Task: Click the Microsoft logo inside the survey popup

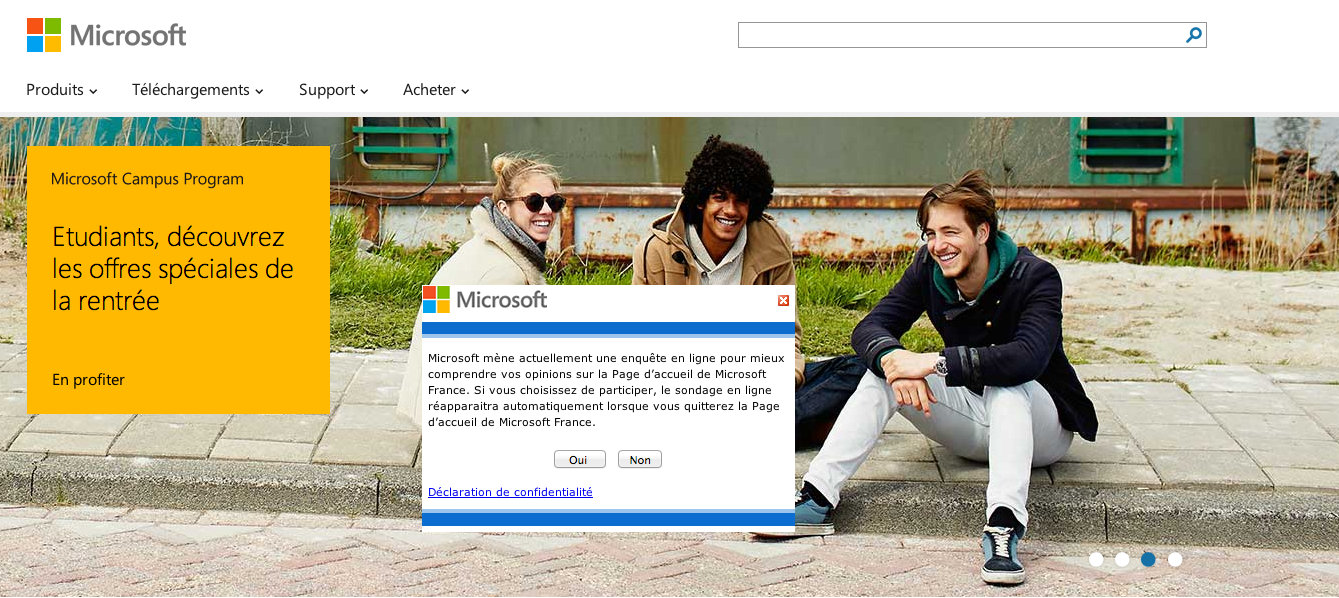Action: pyautogui.click(x=485, y=300)
